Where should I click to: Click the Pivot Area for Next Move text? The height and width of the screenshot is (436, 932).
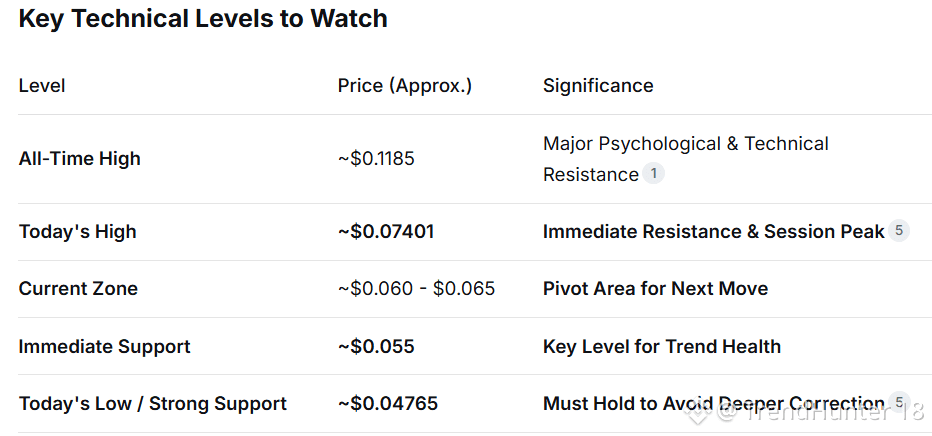coord(656,289)
